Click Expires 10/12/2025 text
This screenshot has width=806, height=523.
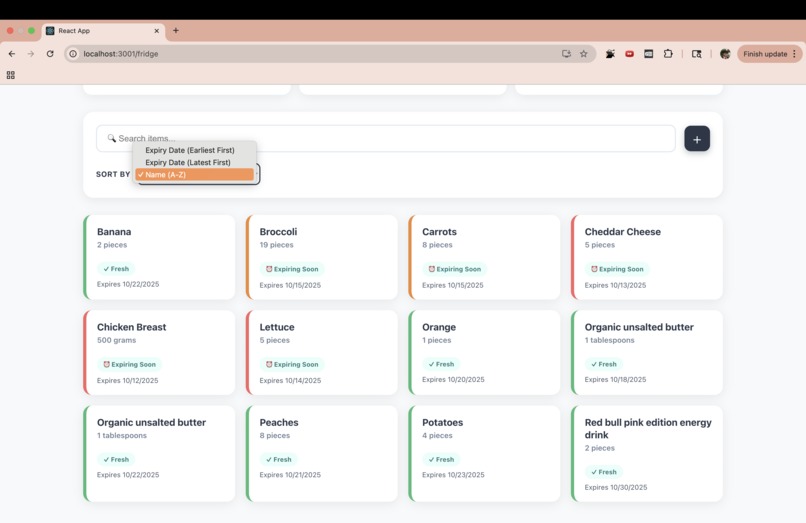[x=127, y=381]
